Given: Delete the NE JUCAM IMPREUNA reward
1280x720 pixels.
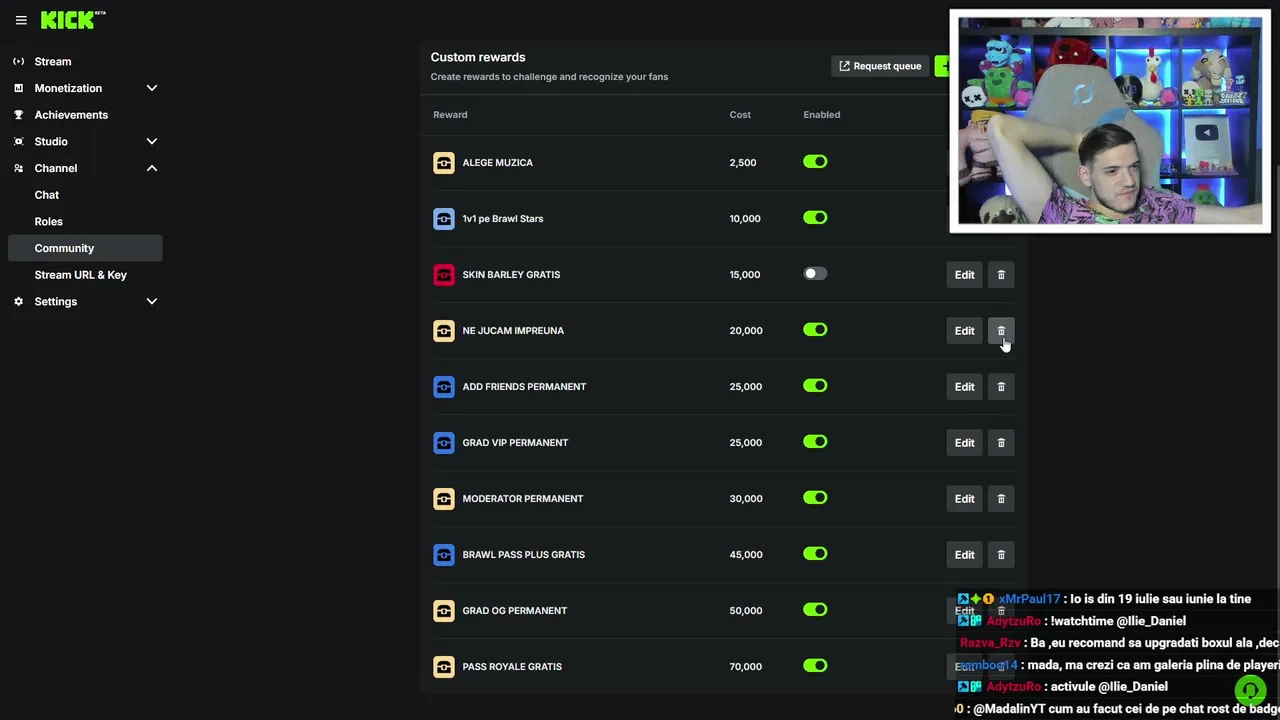Looking at the screenshot, I should 1001,330.
